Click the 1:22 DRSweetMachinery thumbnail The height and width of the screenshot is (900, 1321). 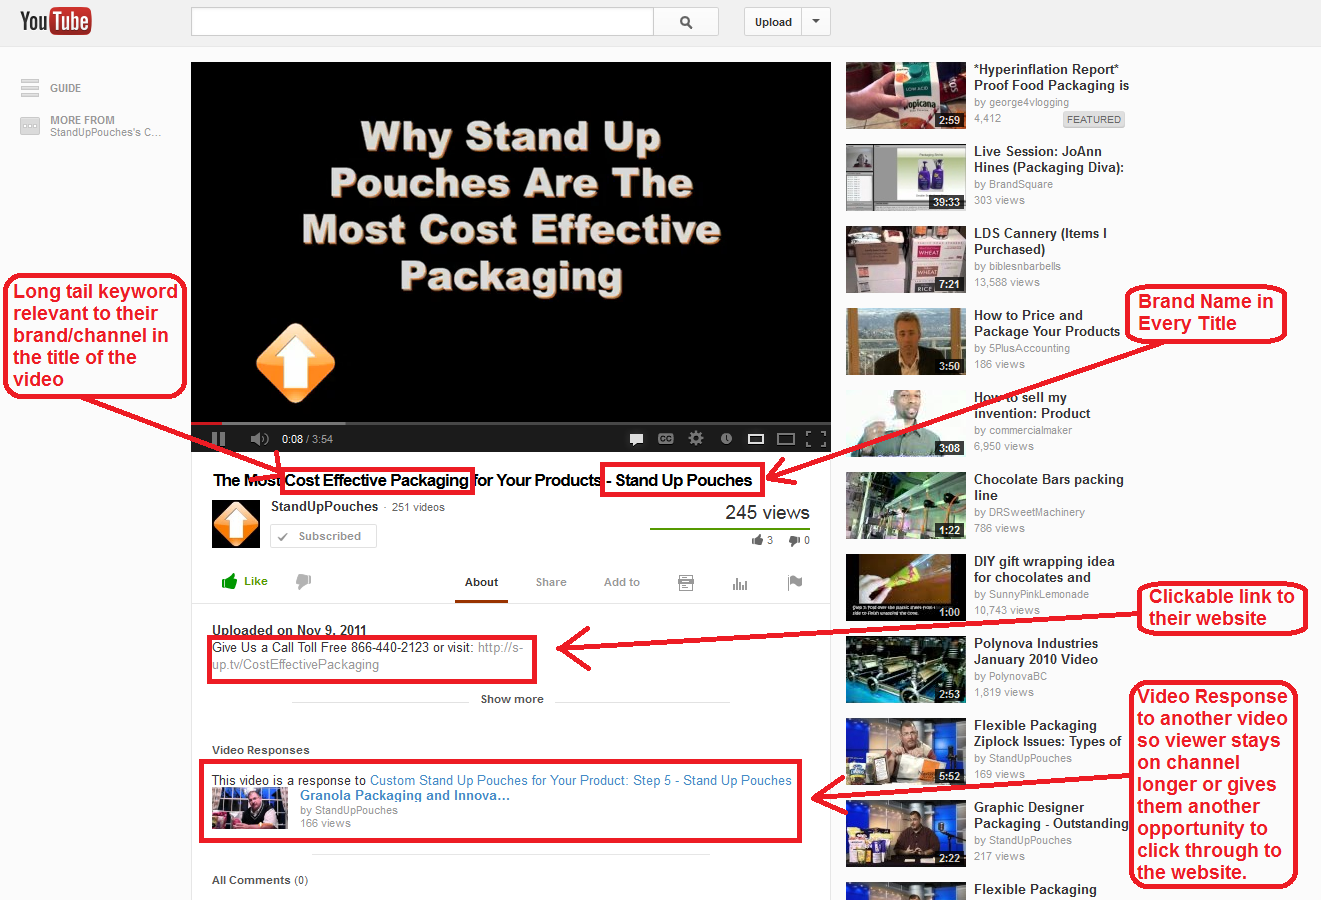(905, 505)
